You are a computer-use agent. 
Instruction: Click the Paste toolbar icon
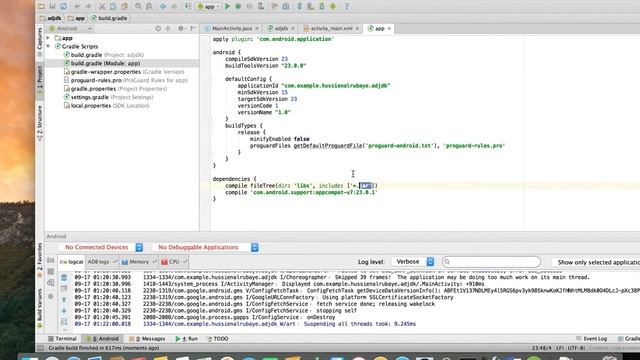click(x=124, y=6)
